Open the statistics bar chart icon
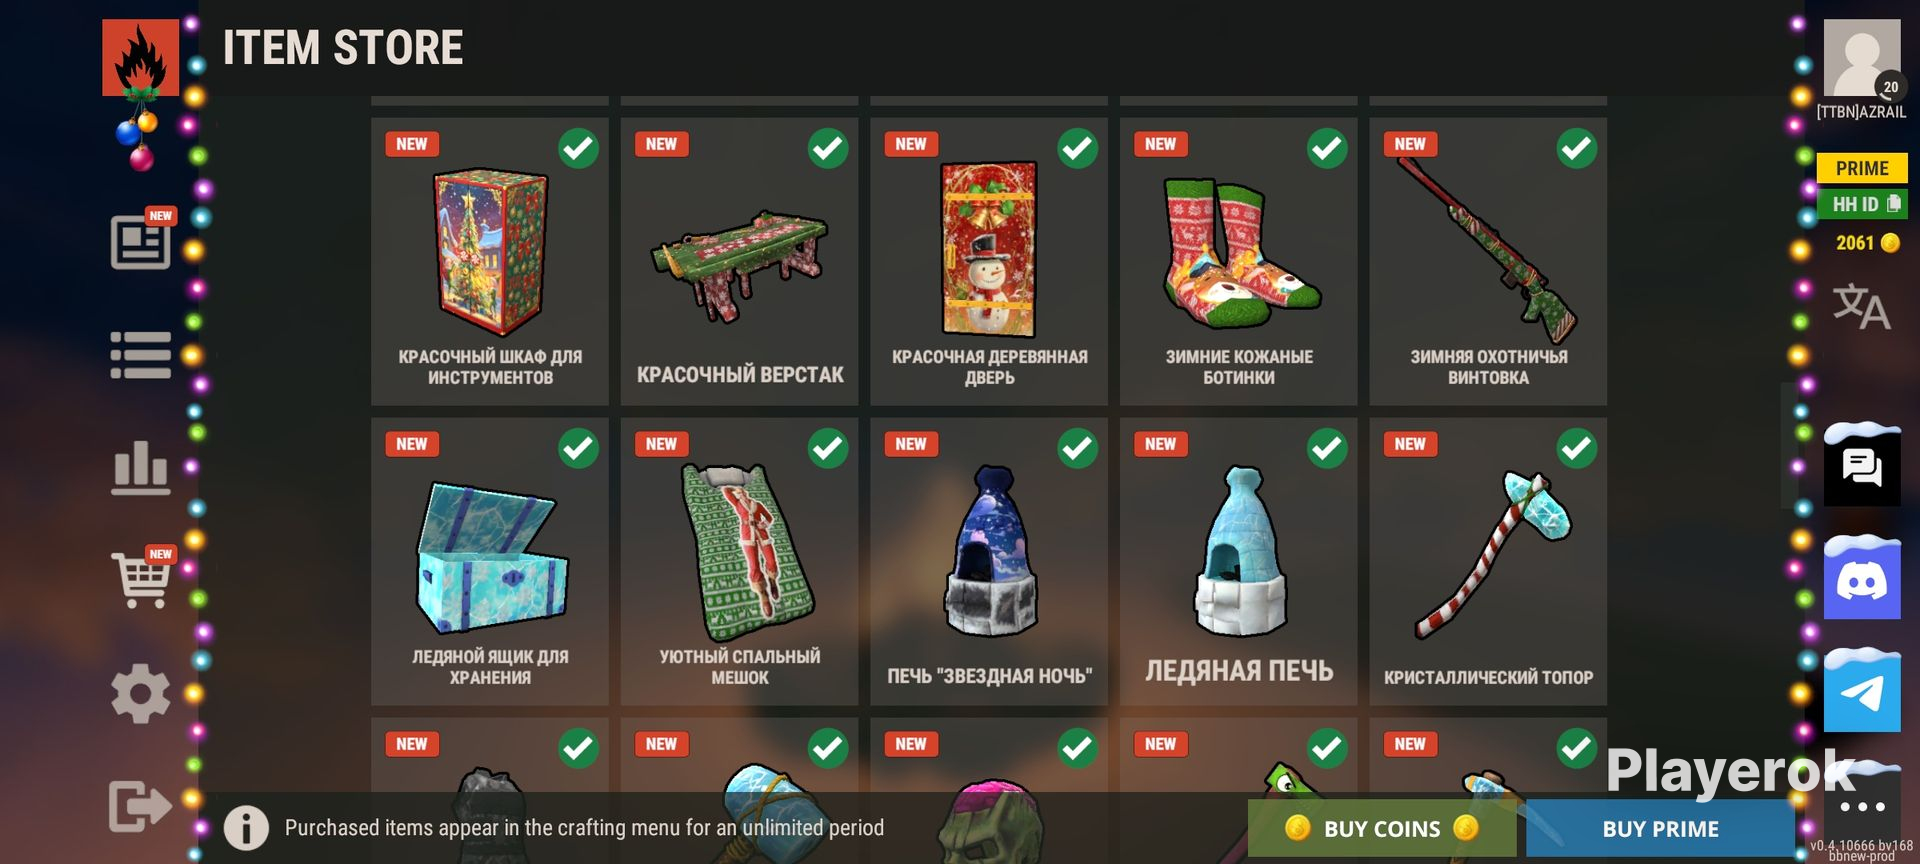Image resolution: width=1920 pixels, height=864 pixels. click(140, 467)
